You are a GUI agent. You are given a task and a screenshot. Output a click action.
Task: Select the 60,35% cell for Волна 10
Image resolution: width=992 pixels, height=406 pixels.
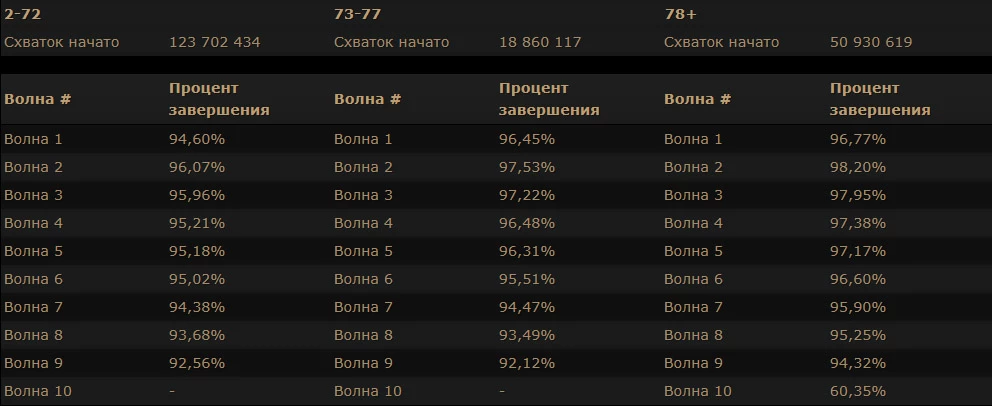(x=858, y=391)
